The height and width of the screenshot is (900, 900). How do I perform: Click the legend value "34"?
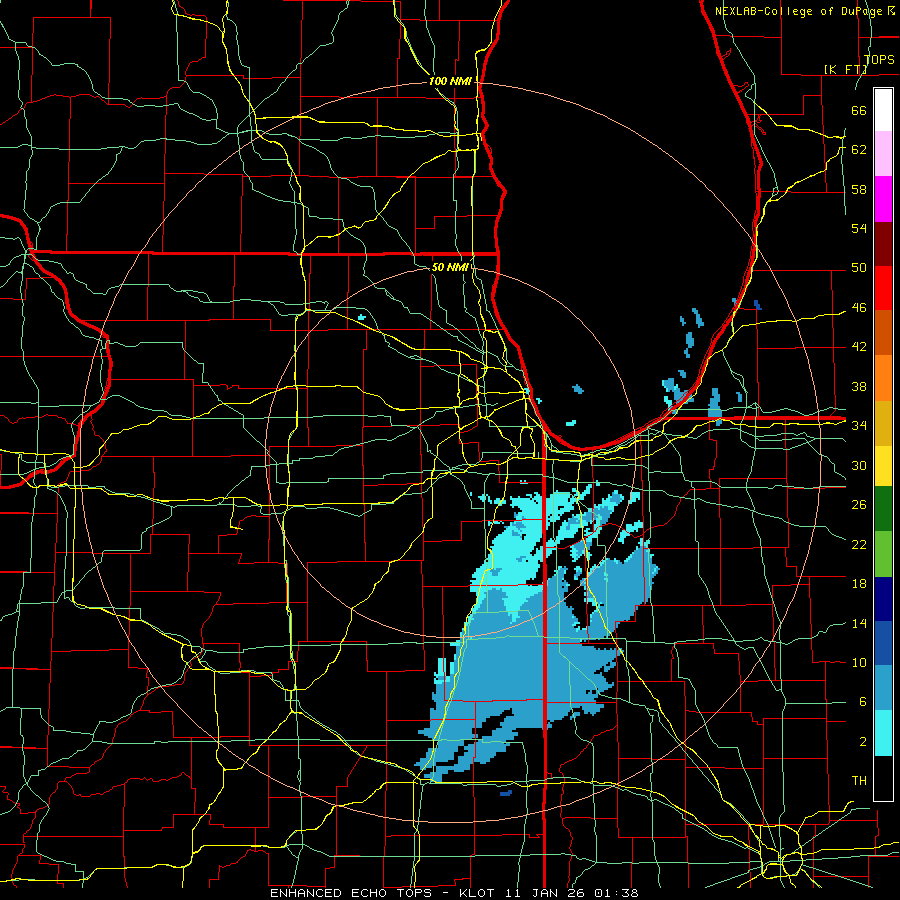[859, 426]
